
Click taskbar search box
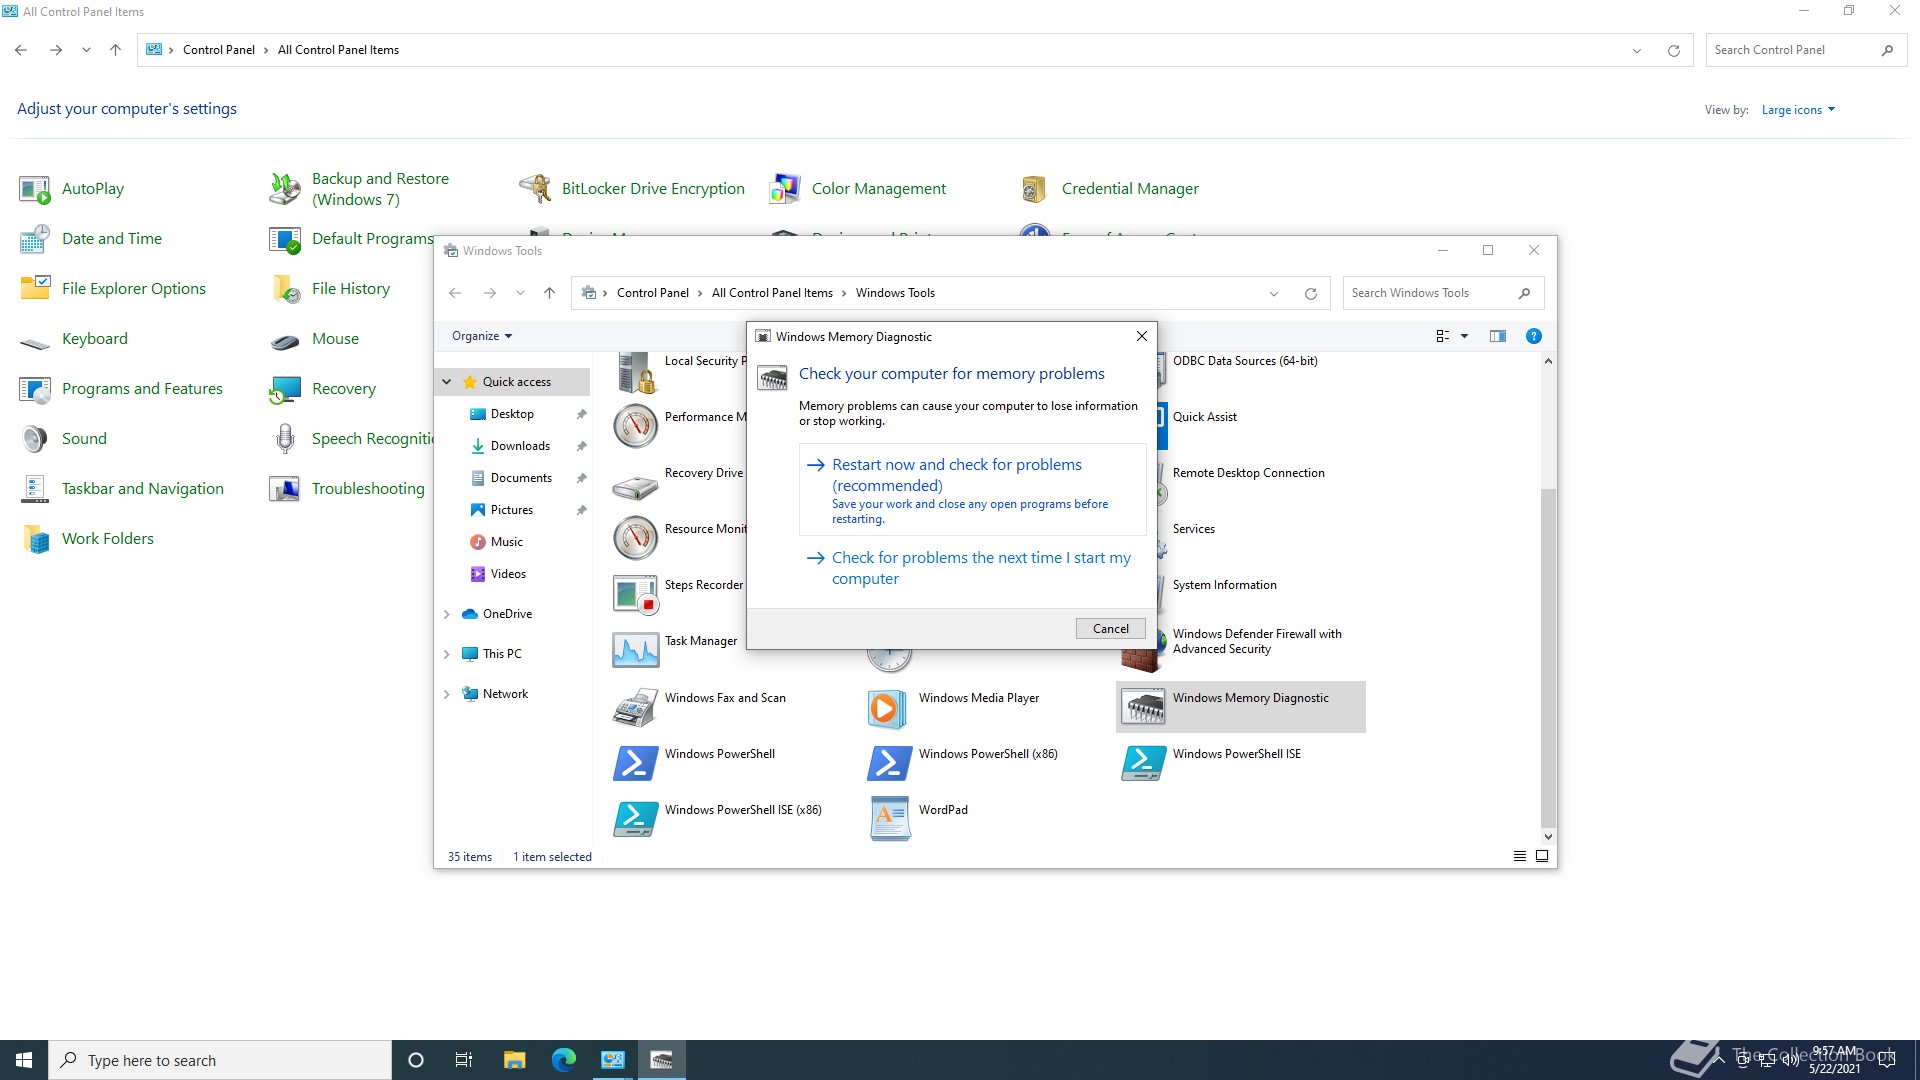tap(219, 1060)
